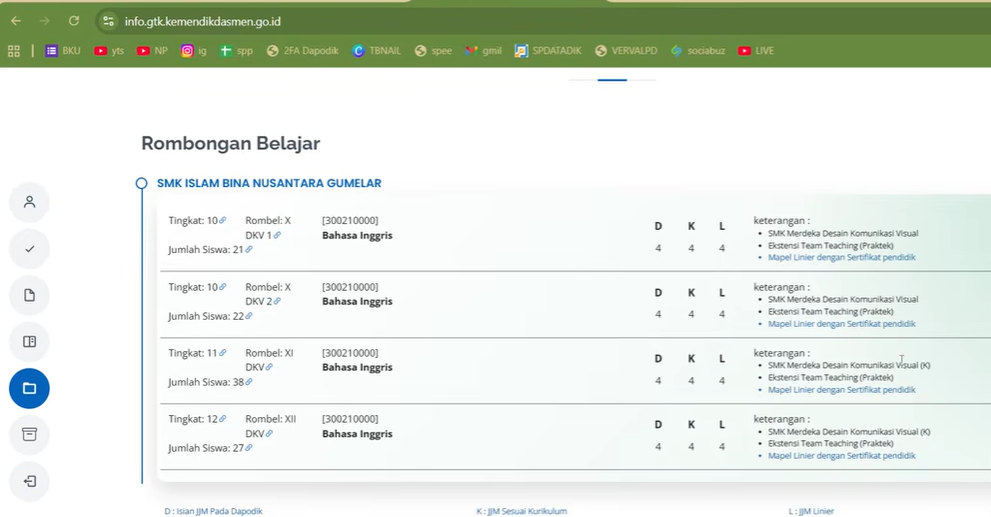Click 'Jumlah Siswa: 38' text

tap(206, 382)
